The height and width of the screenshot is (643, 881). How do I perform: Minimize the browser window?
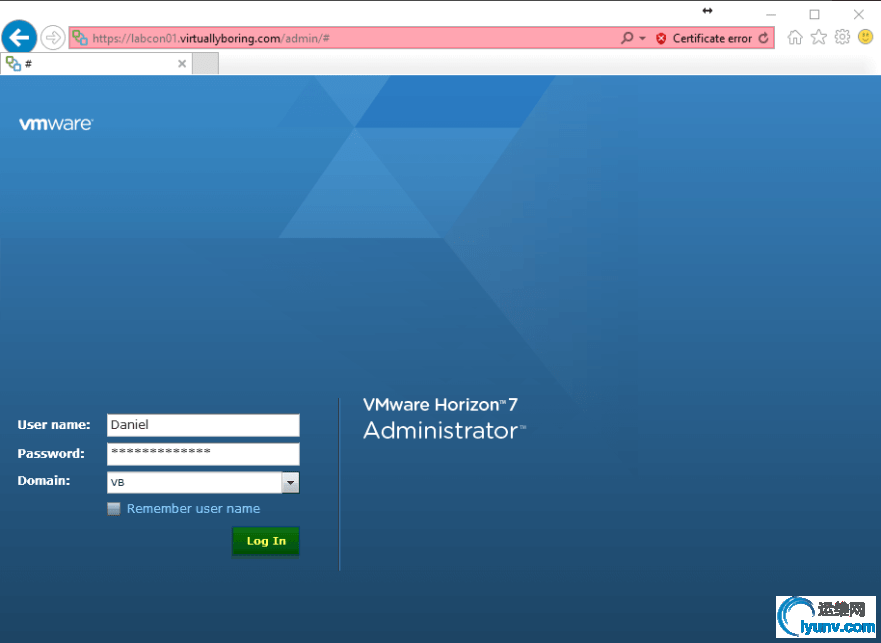(771, 15)
